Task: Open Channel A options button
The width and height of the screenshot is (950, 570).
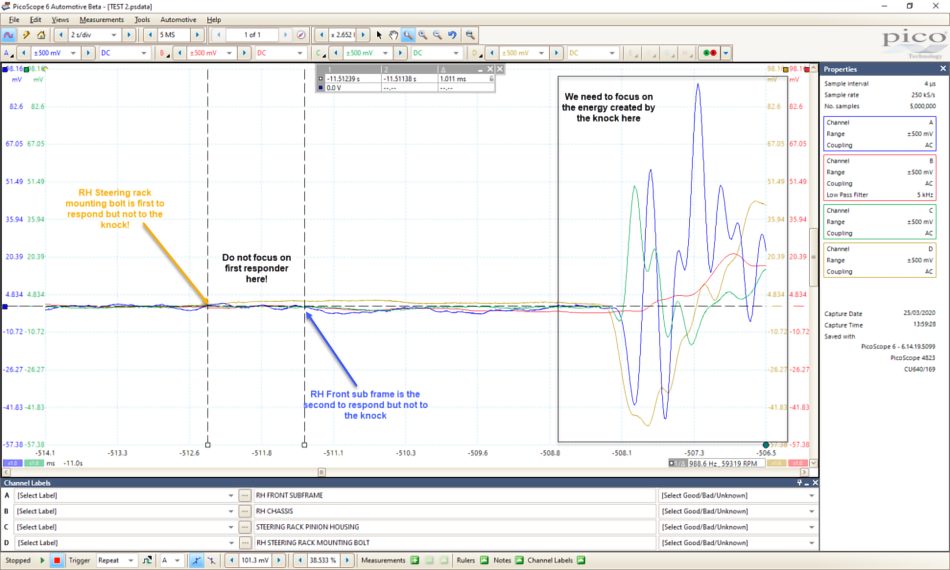Action: point(8,53)
